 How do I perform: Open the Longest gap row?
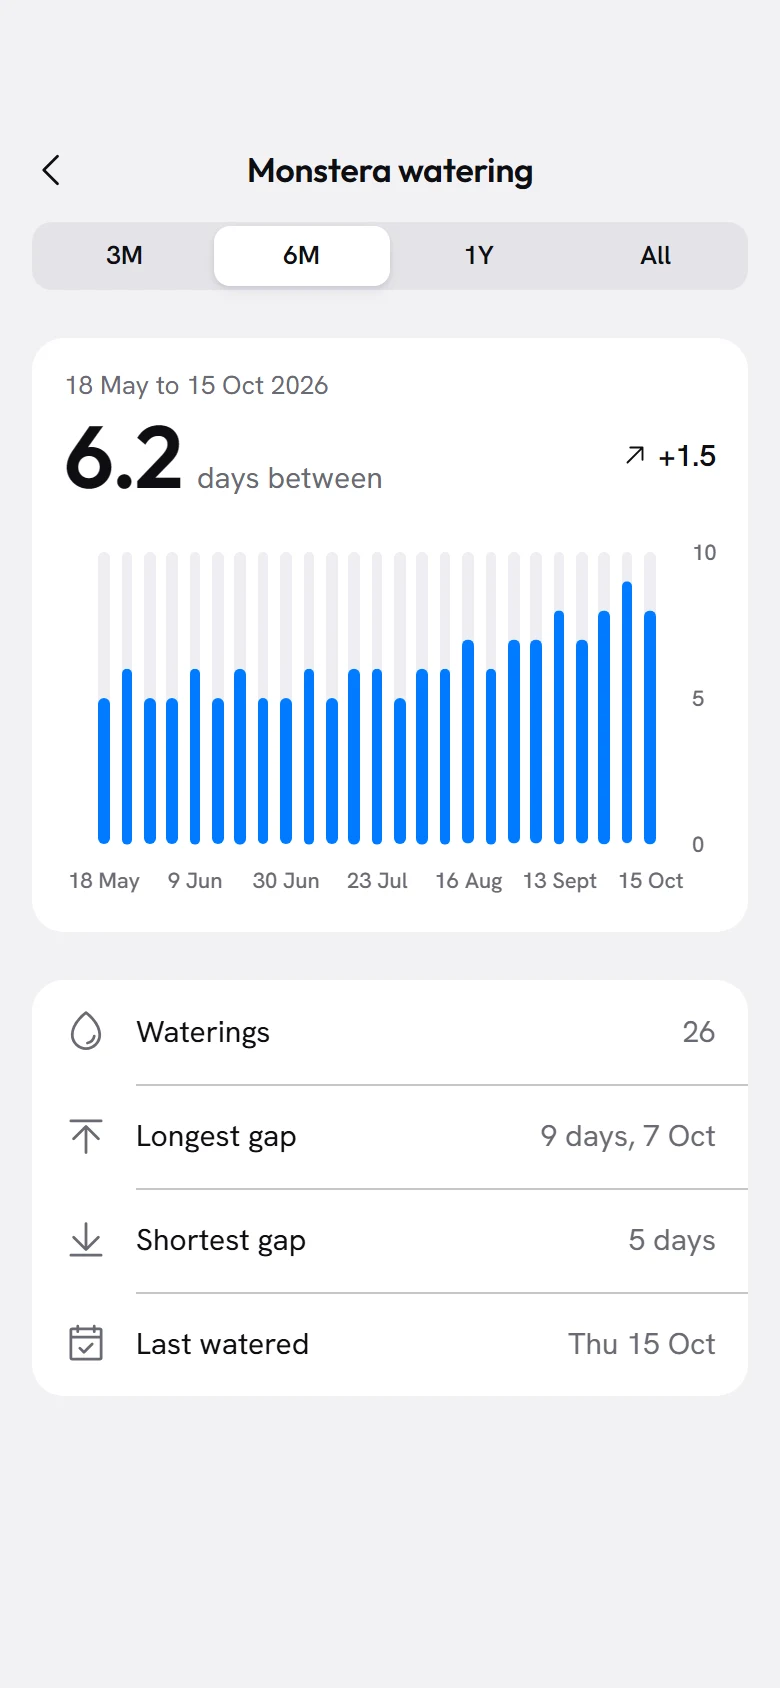390,1136
